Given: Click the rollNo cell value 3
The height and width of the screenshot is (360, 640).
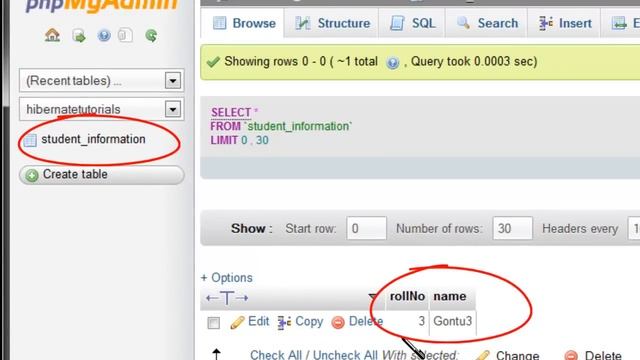Looking at the screenshot, I should [x=421, y=321].
